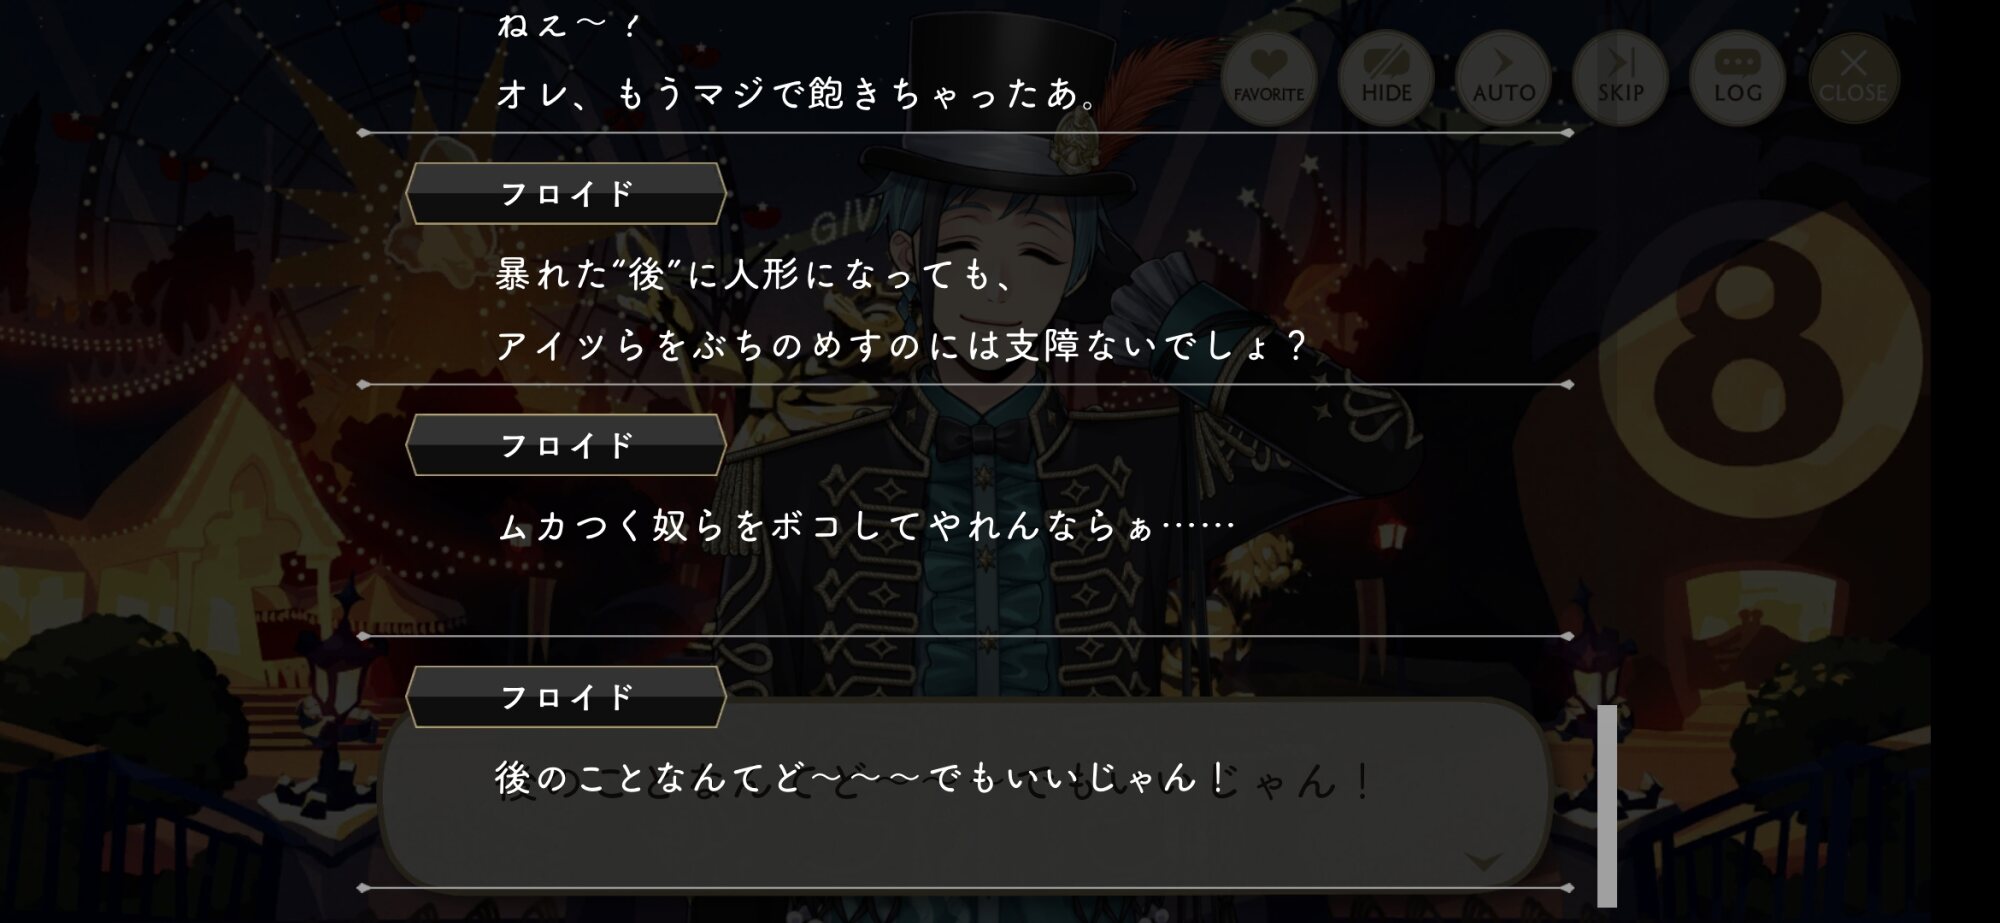Enable AUTO story playback

click(1503, 77)
